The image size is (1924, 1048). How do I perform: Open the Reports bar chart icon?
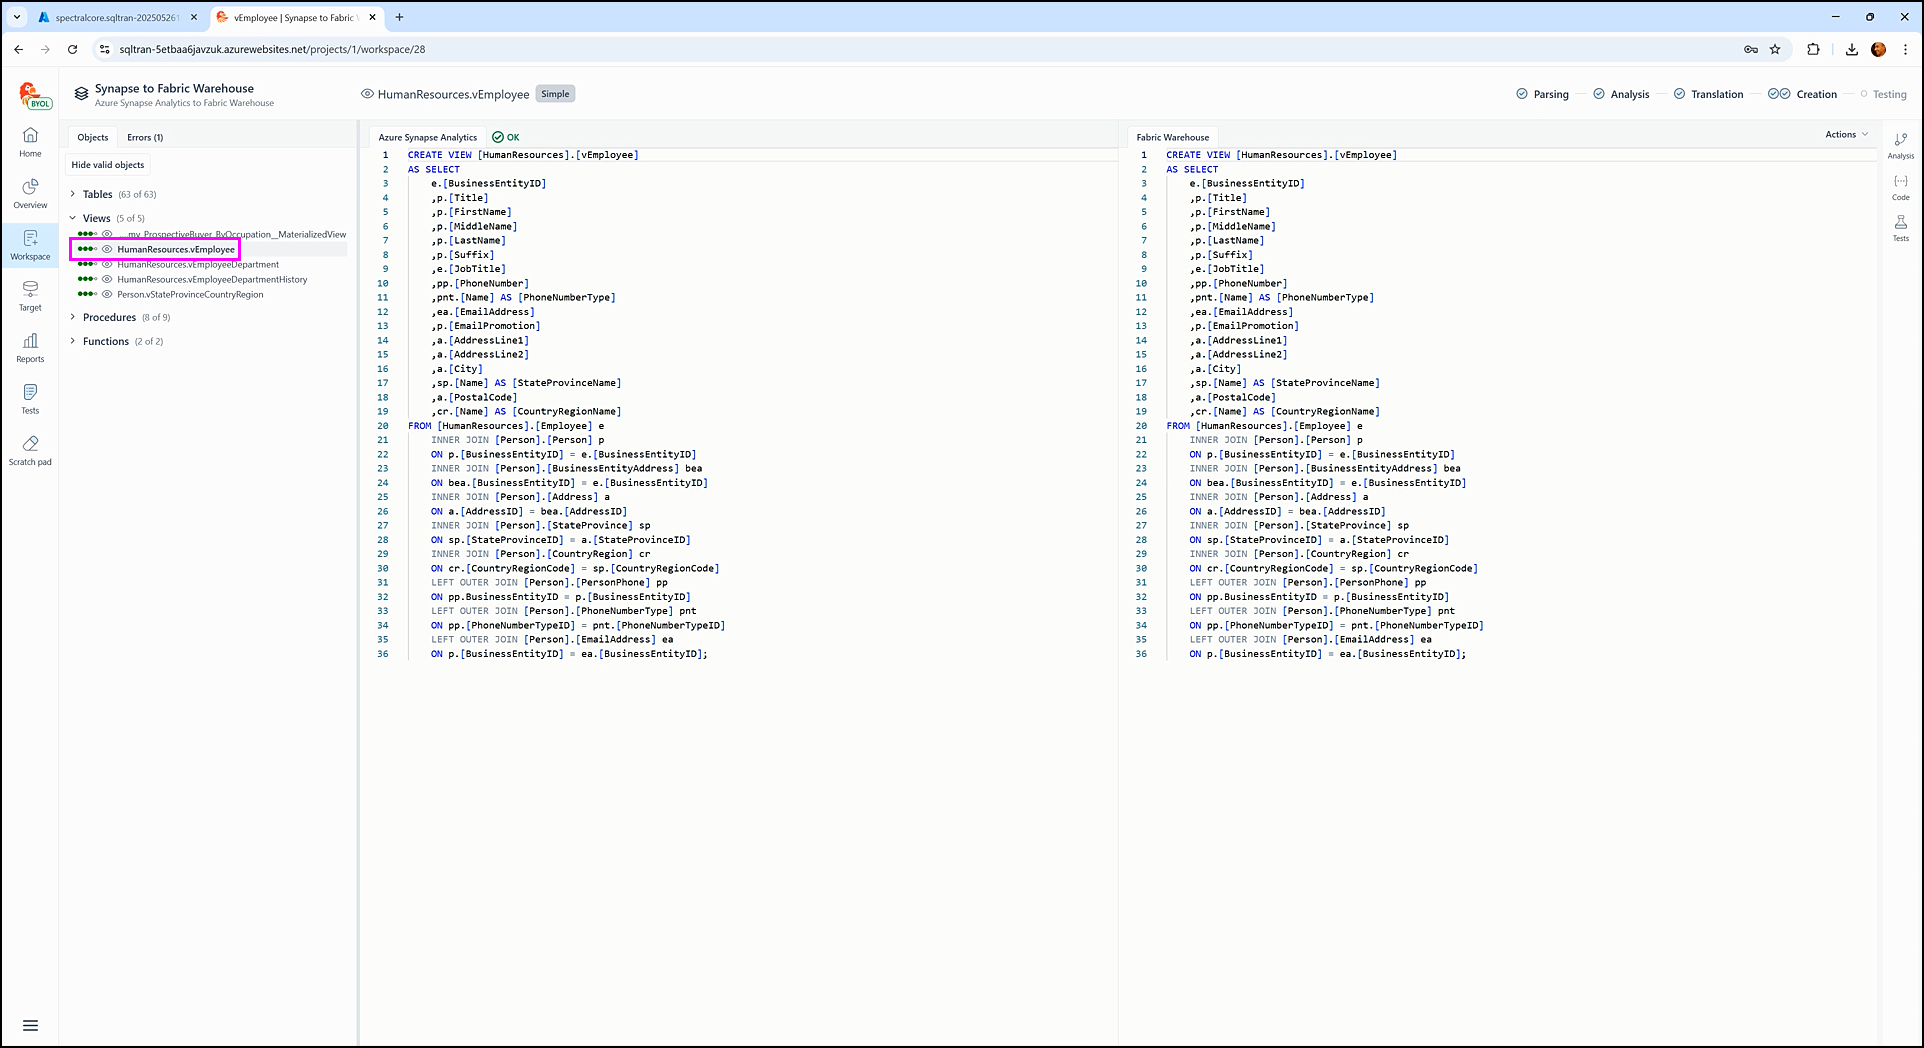tap(30, 347)
